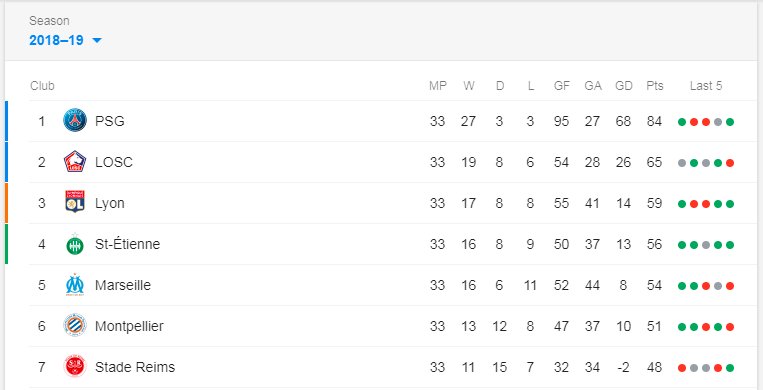Click the Club column header
763x390 pixels.
click(x=42, y=86)
